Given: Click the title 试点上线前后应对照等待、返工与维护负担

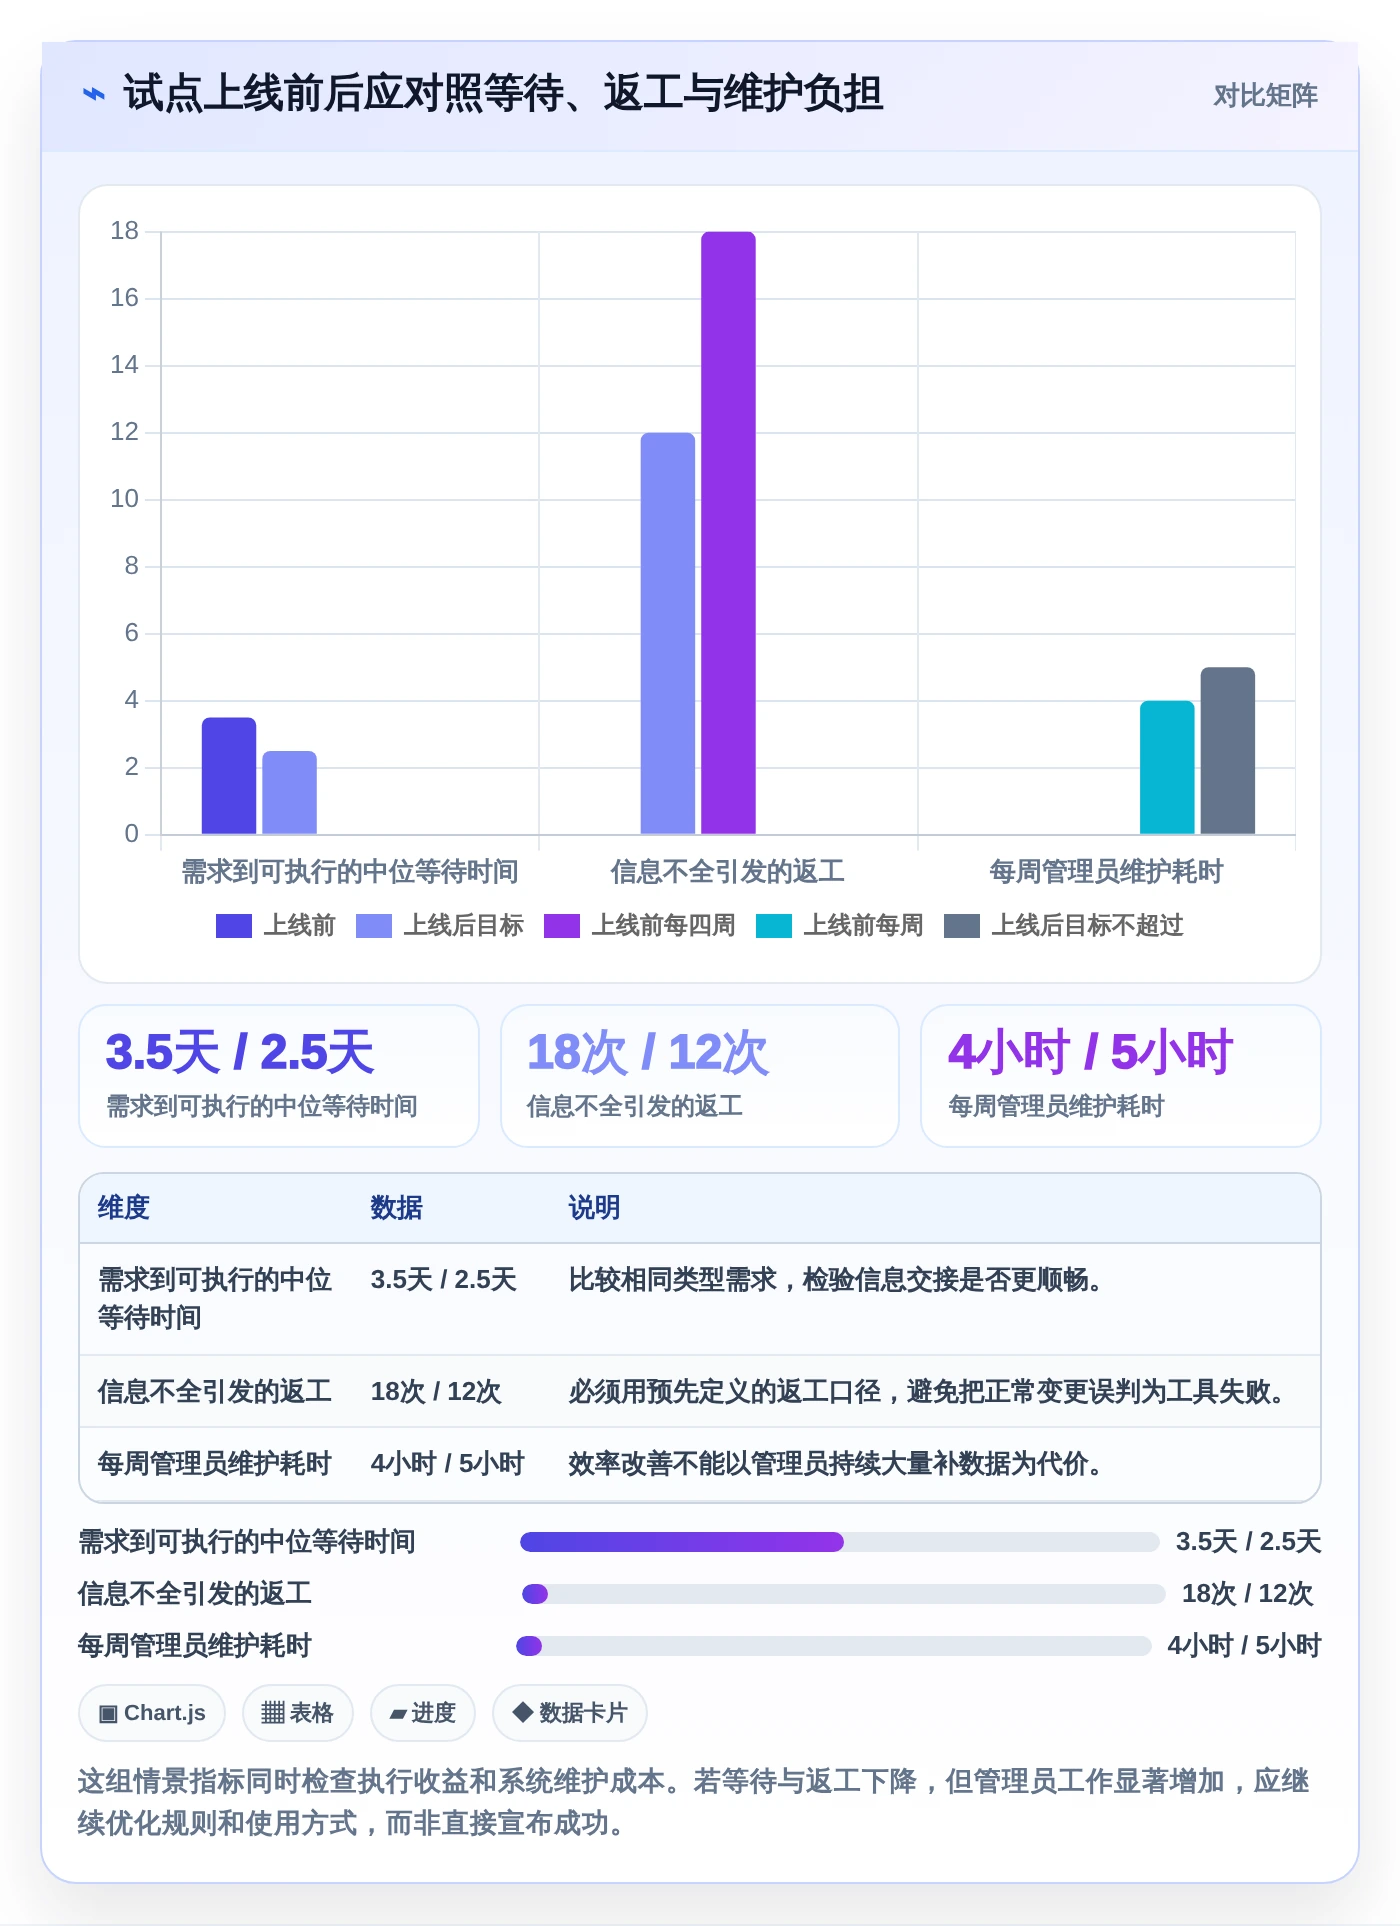Looking at the screenshot, I should pyautogui.click(x=503, y=94).
